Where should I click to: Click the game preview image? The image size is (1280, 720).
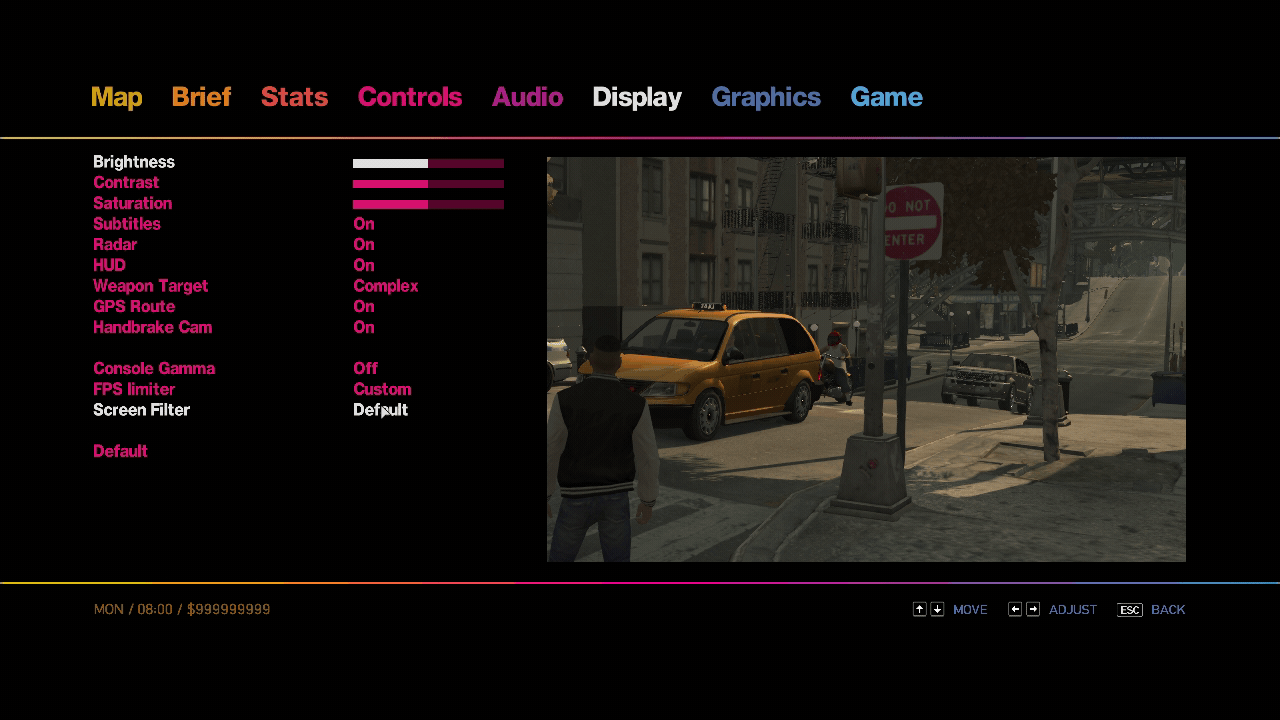click(x=866, y=359)
